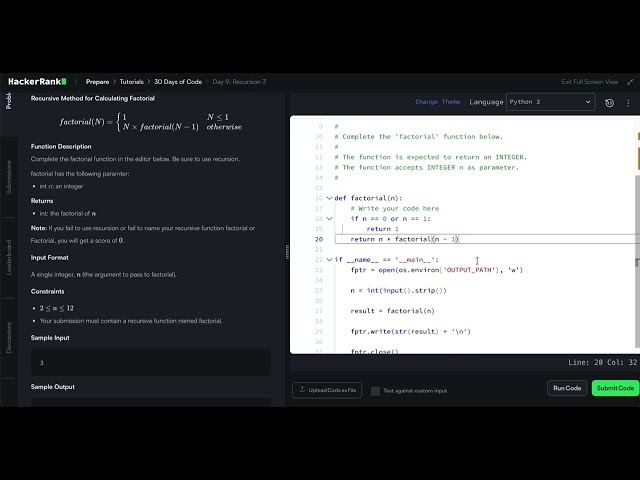Screen dimensions: 640x480
Task: Click the 'Constraints' heading
Action: 47,291
